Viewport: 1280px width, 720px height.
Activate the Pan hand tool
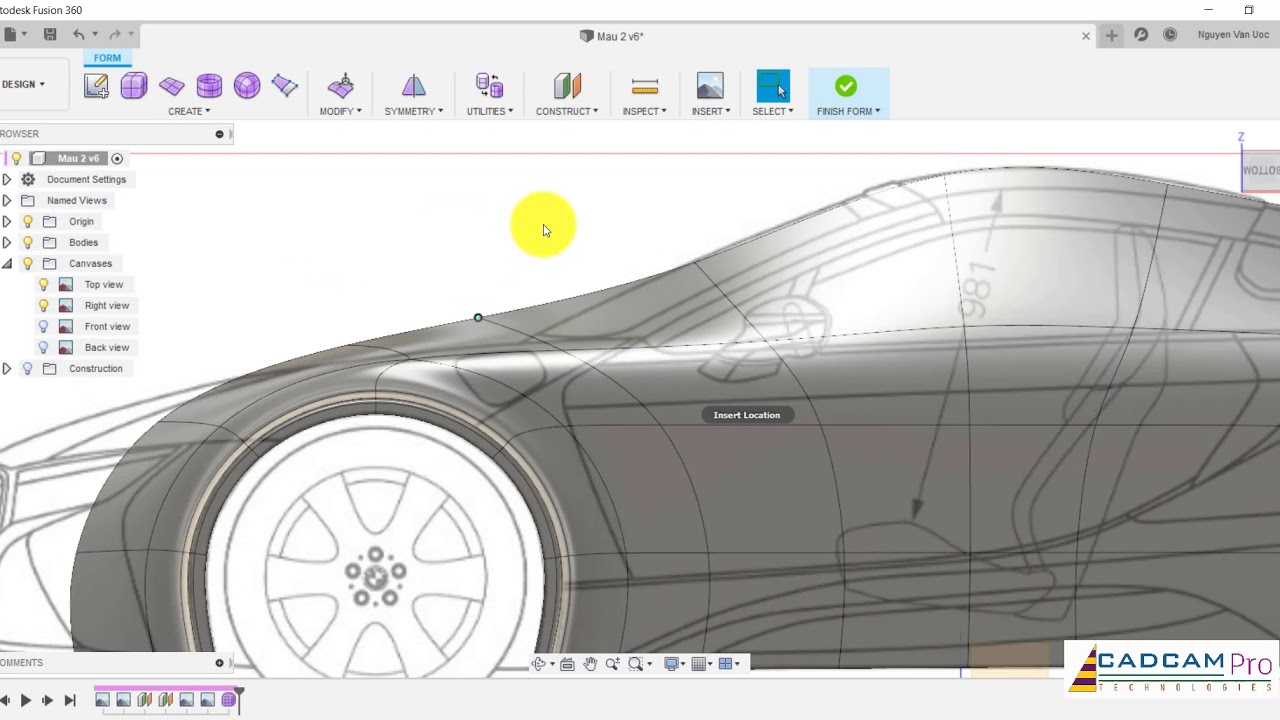click(590, 664)
